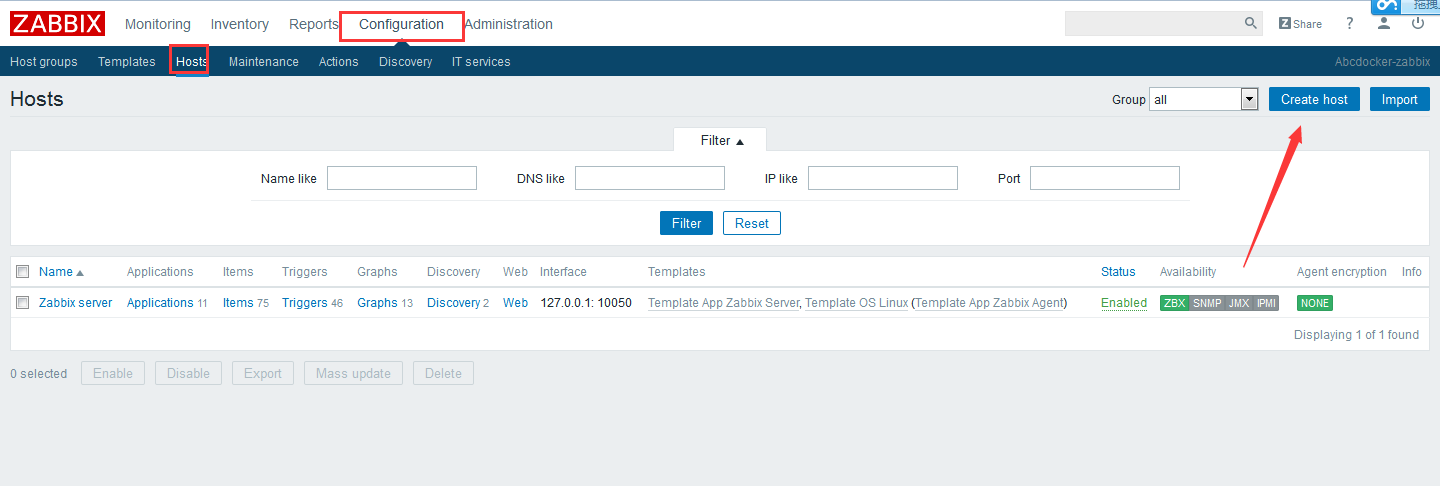The width and height of the screenshot is (1440, 486).
Task: Click the sign out power icon
Action: pos(1418,24)
